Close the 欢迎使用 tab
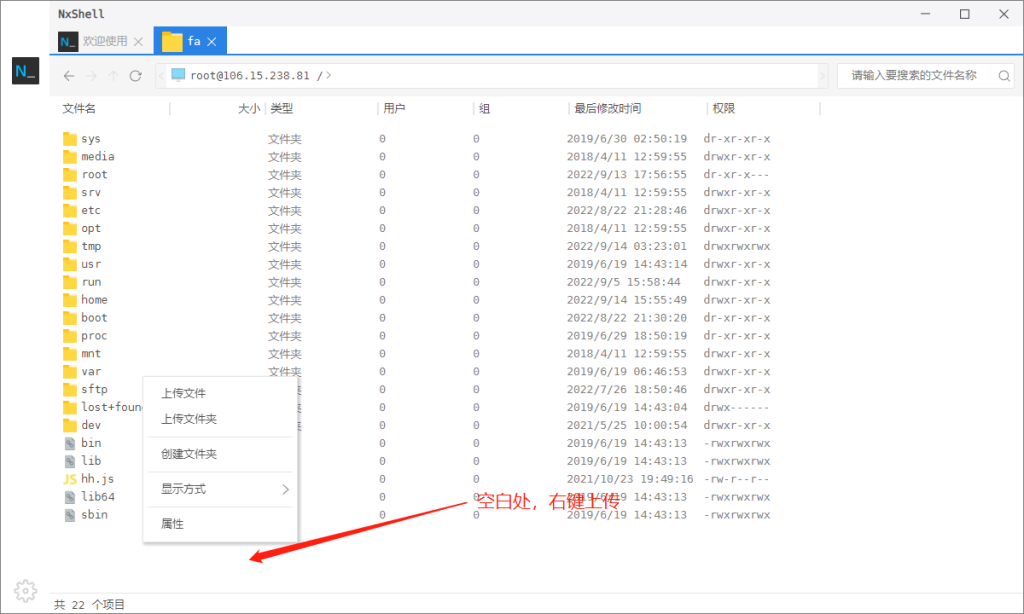The image size is (1024, 614). pos(139,41)
